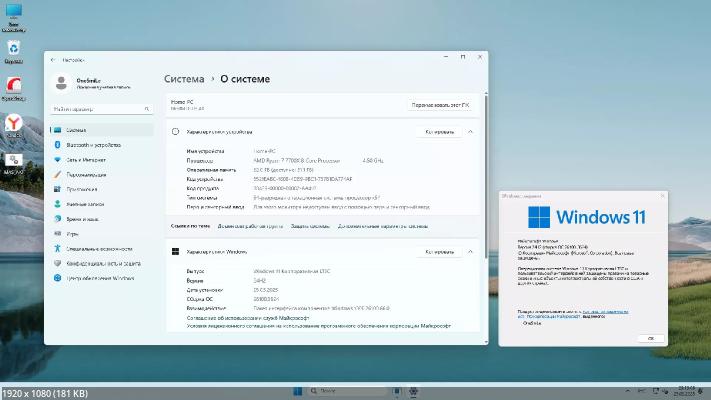711x400 pixels.
Task: Open Центр обновления Windows section
Action: 102,278
